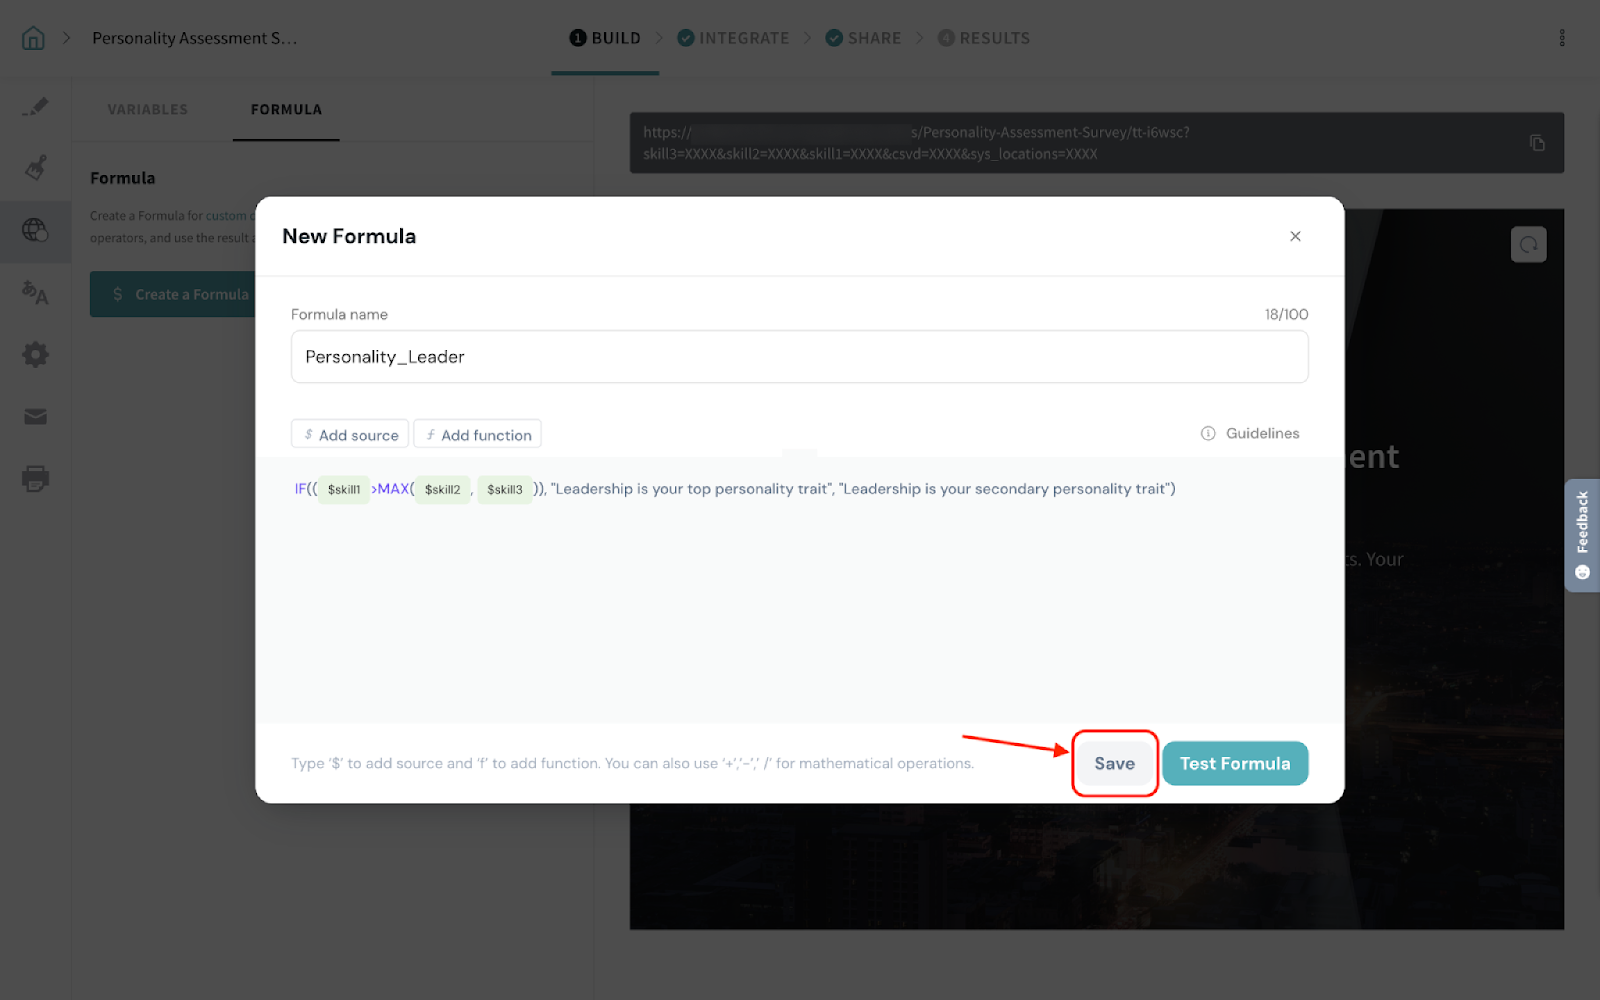Open the three-dot more options menu
The height and width of the screenshot is (1000, 1600).
1561,38
